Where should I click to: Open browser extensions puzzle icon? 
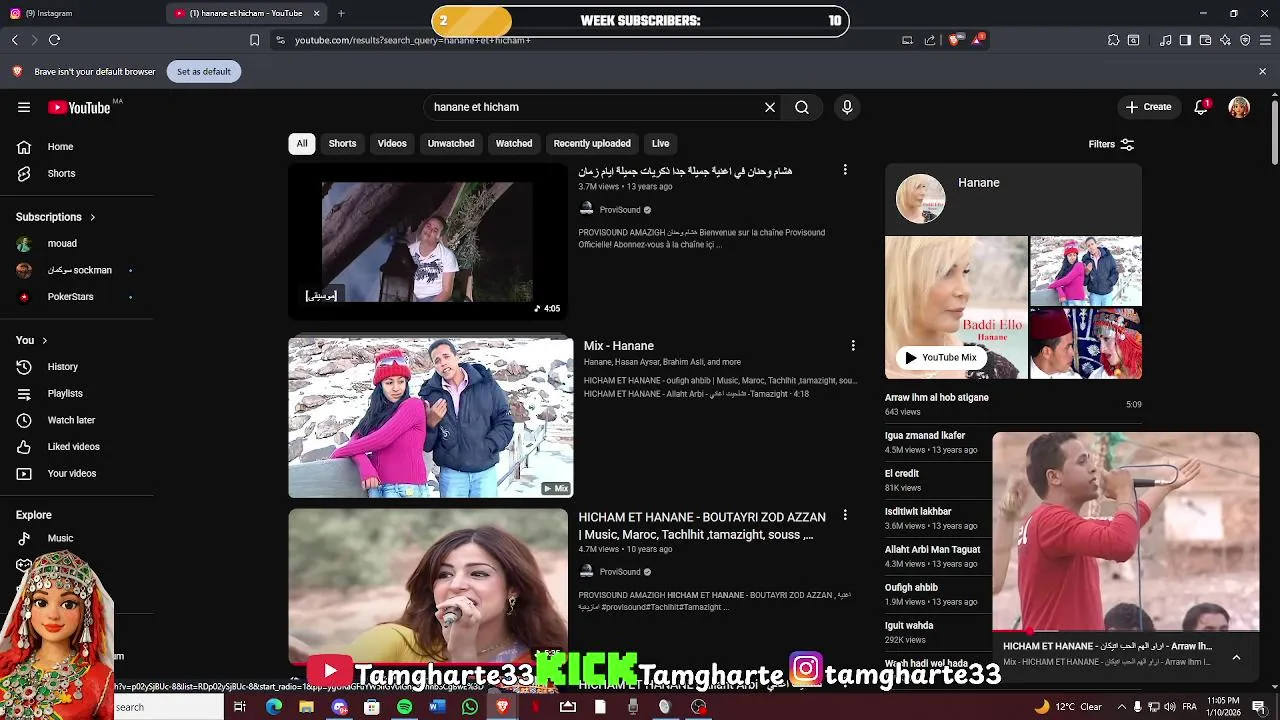[x=1113, y=40]
